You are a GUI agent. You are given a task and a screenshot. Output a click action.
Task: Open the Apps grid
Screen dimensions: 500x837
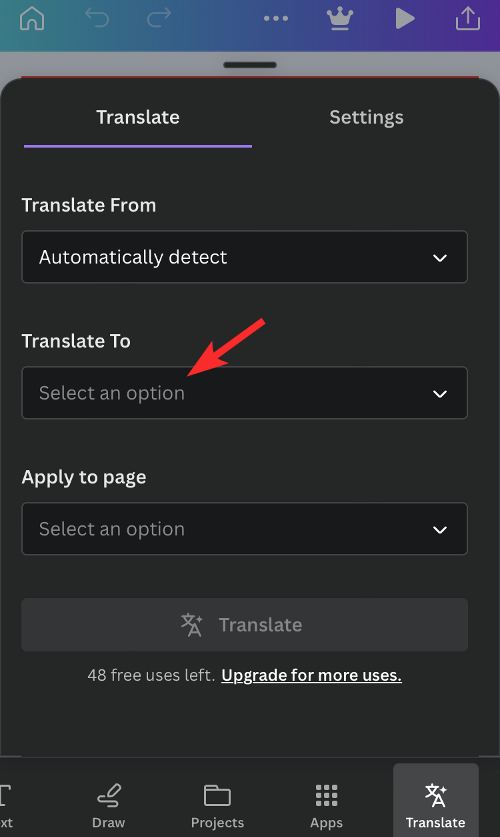point(326,806)
